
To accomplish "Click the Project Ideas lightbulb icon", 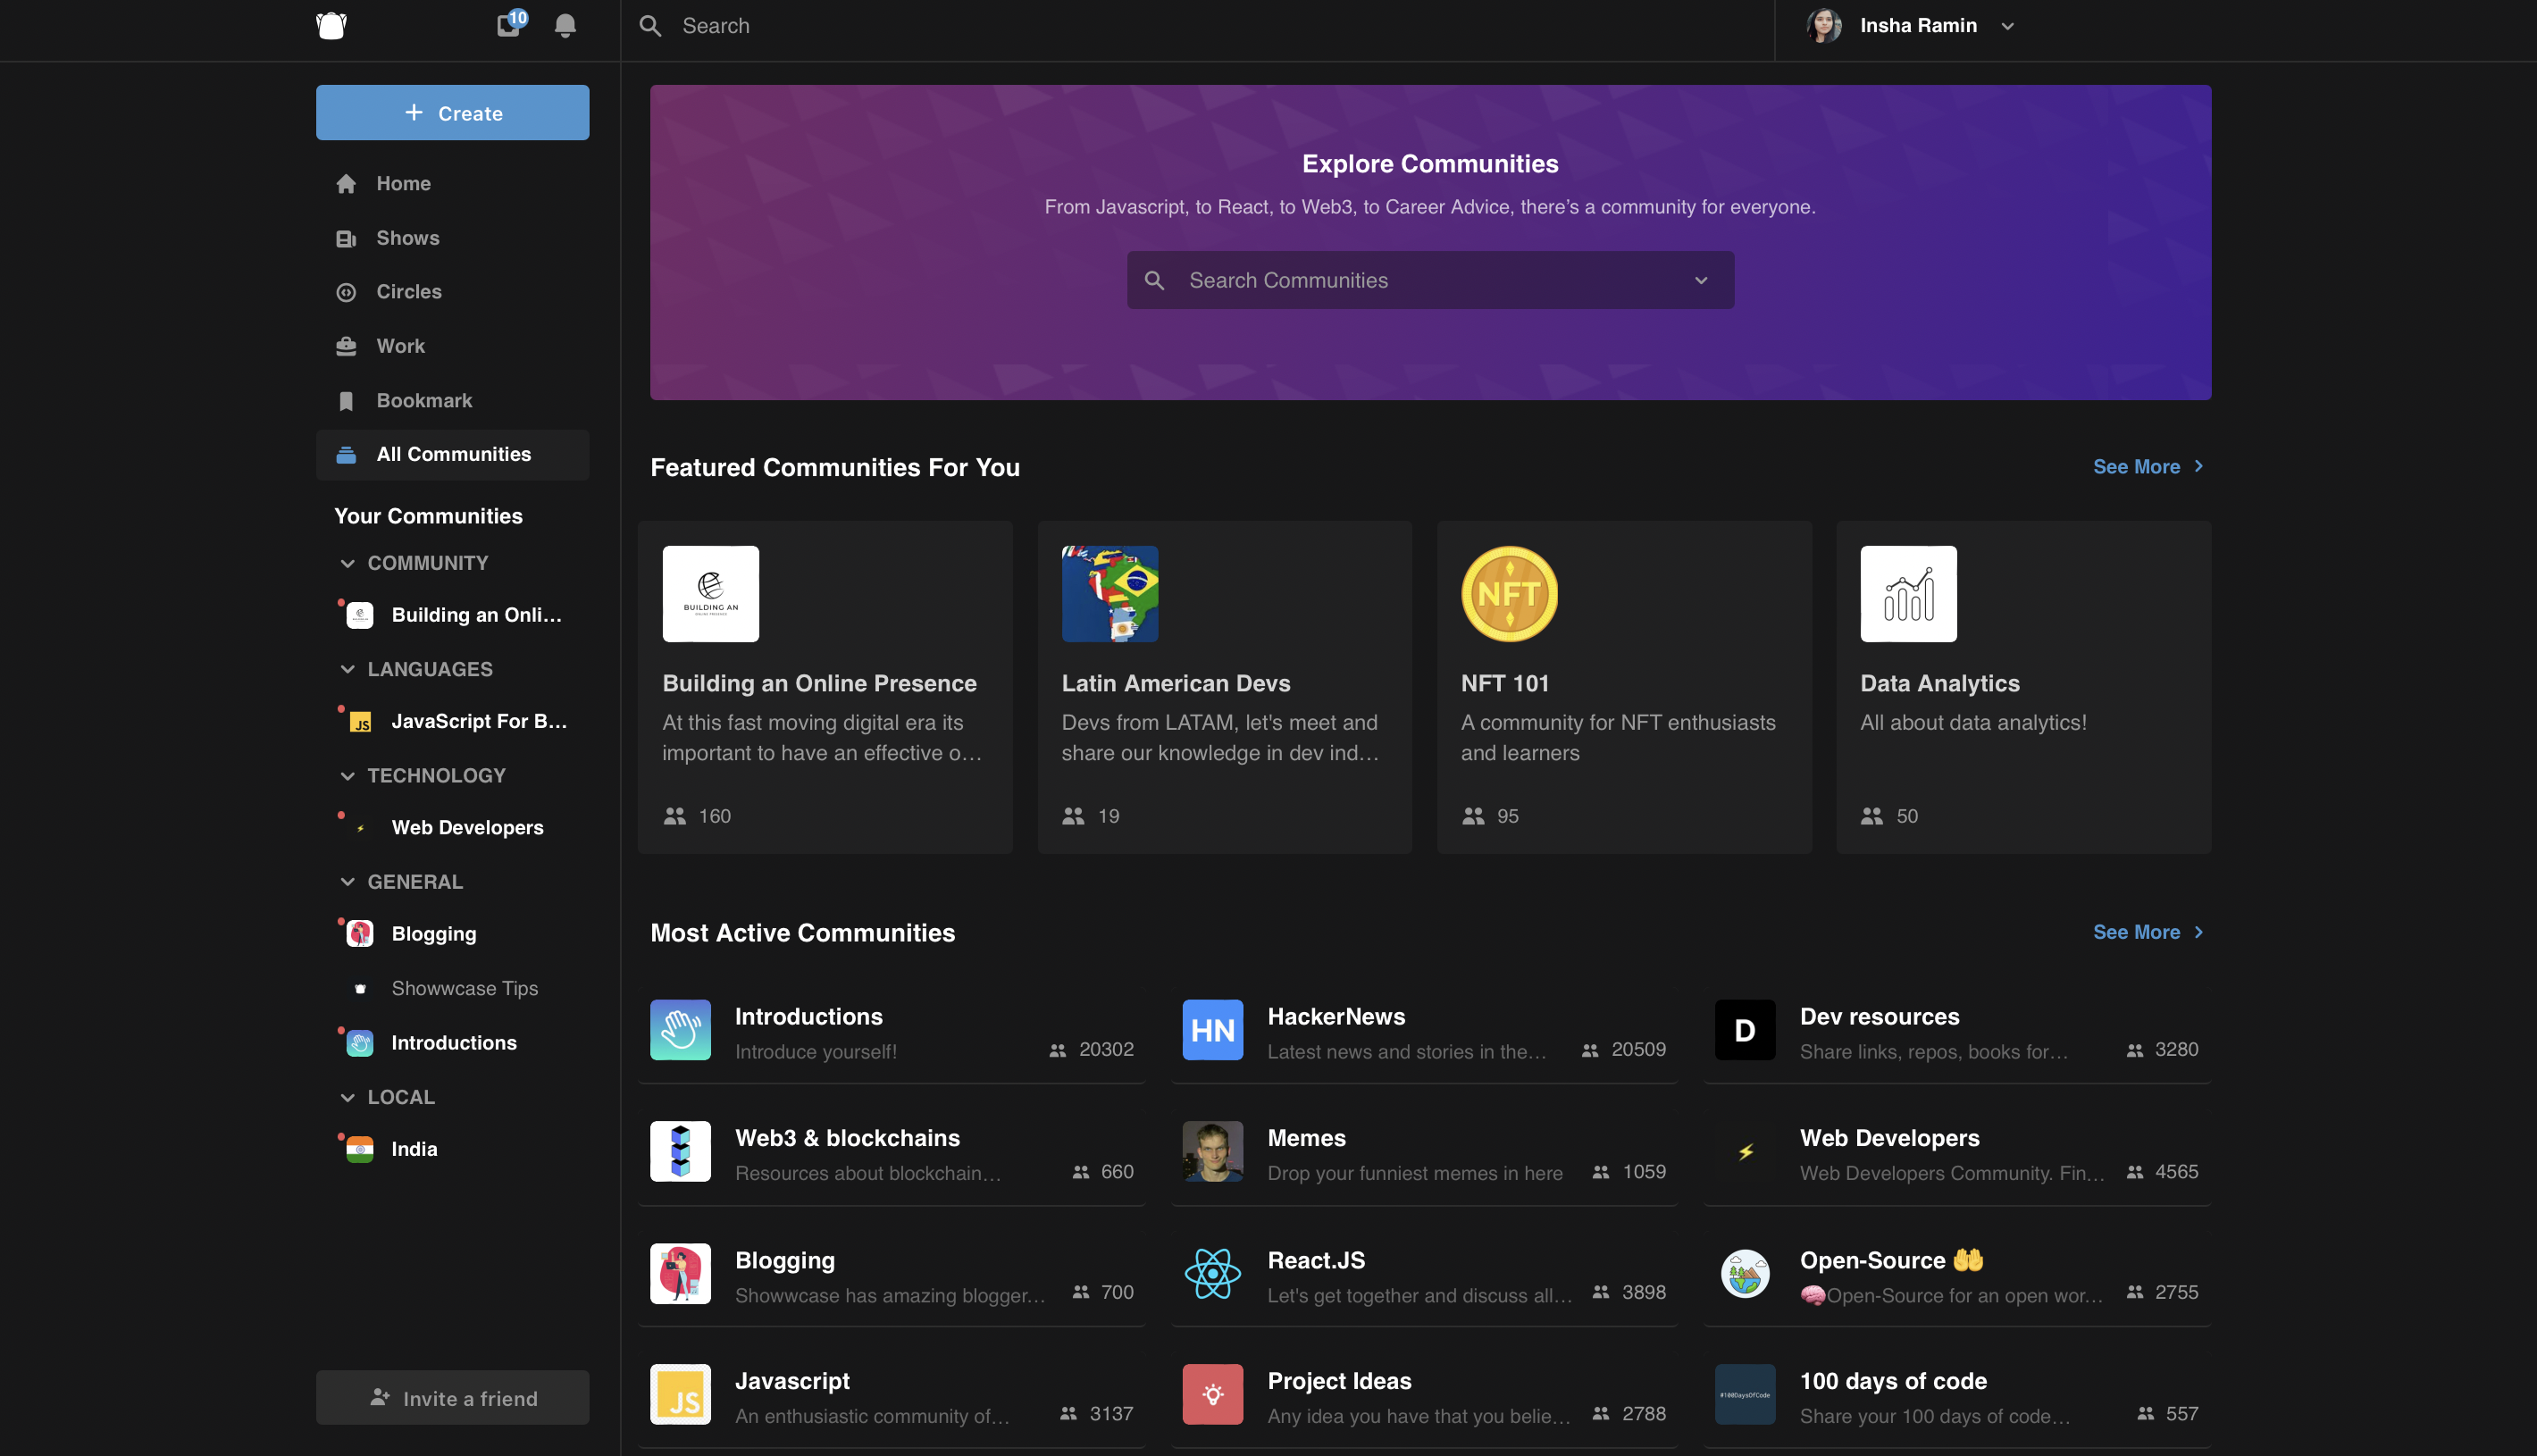I will (x=1212, y=1394).
